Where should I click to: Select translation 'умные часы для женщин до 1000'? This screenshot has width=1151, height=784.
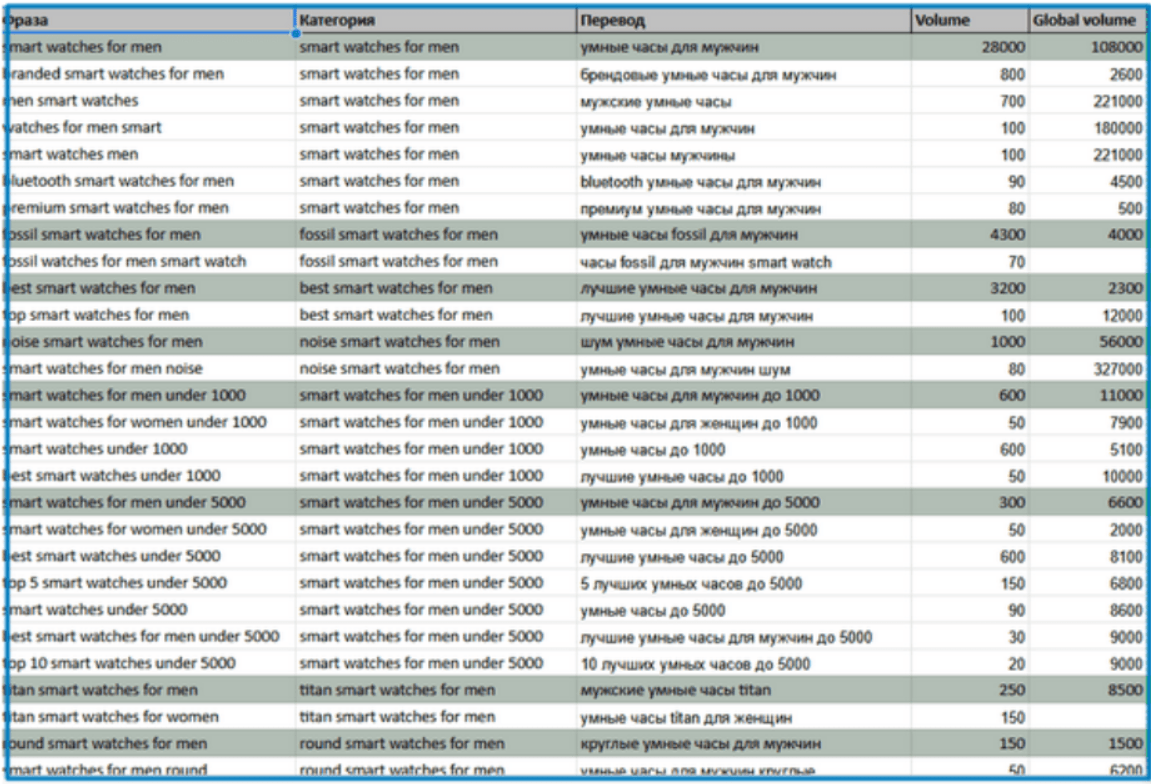point(744,422)
